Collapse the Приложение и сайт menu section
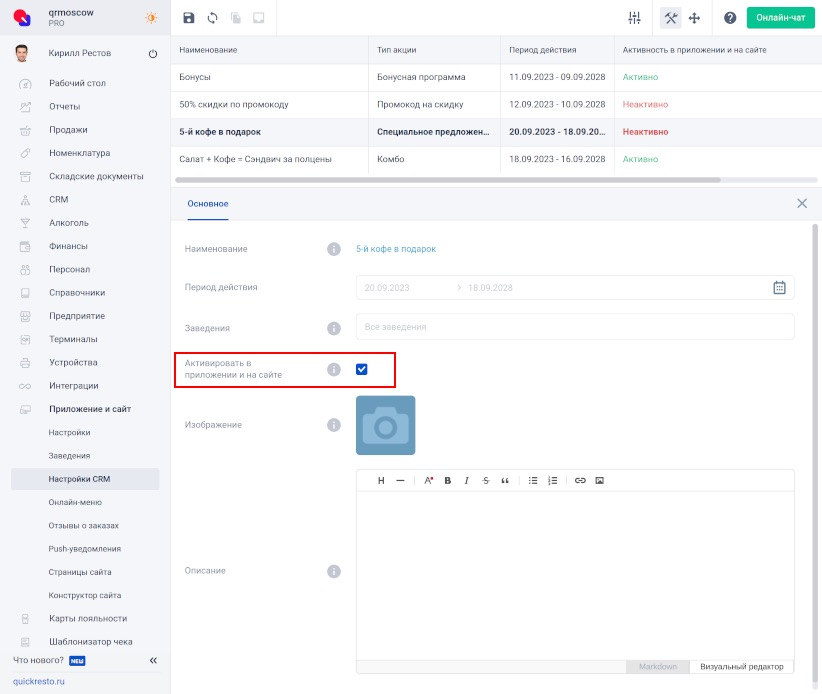Image resolution: width=822 pixels, height=694 pixels. [90, 409]
